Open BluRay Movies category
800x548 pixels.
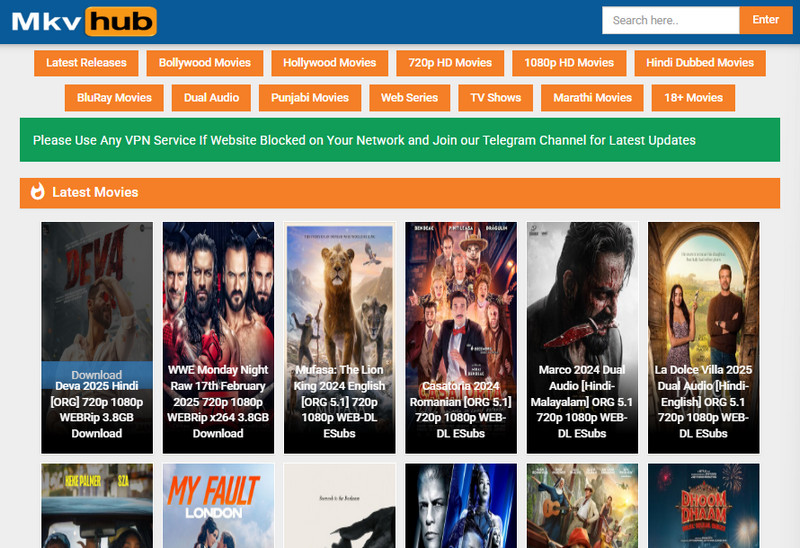[114, 97]
